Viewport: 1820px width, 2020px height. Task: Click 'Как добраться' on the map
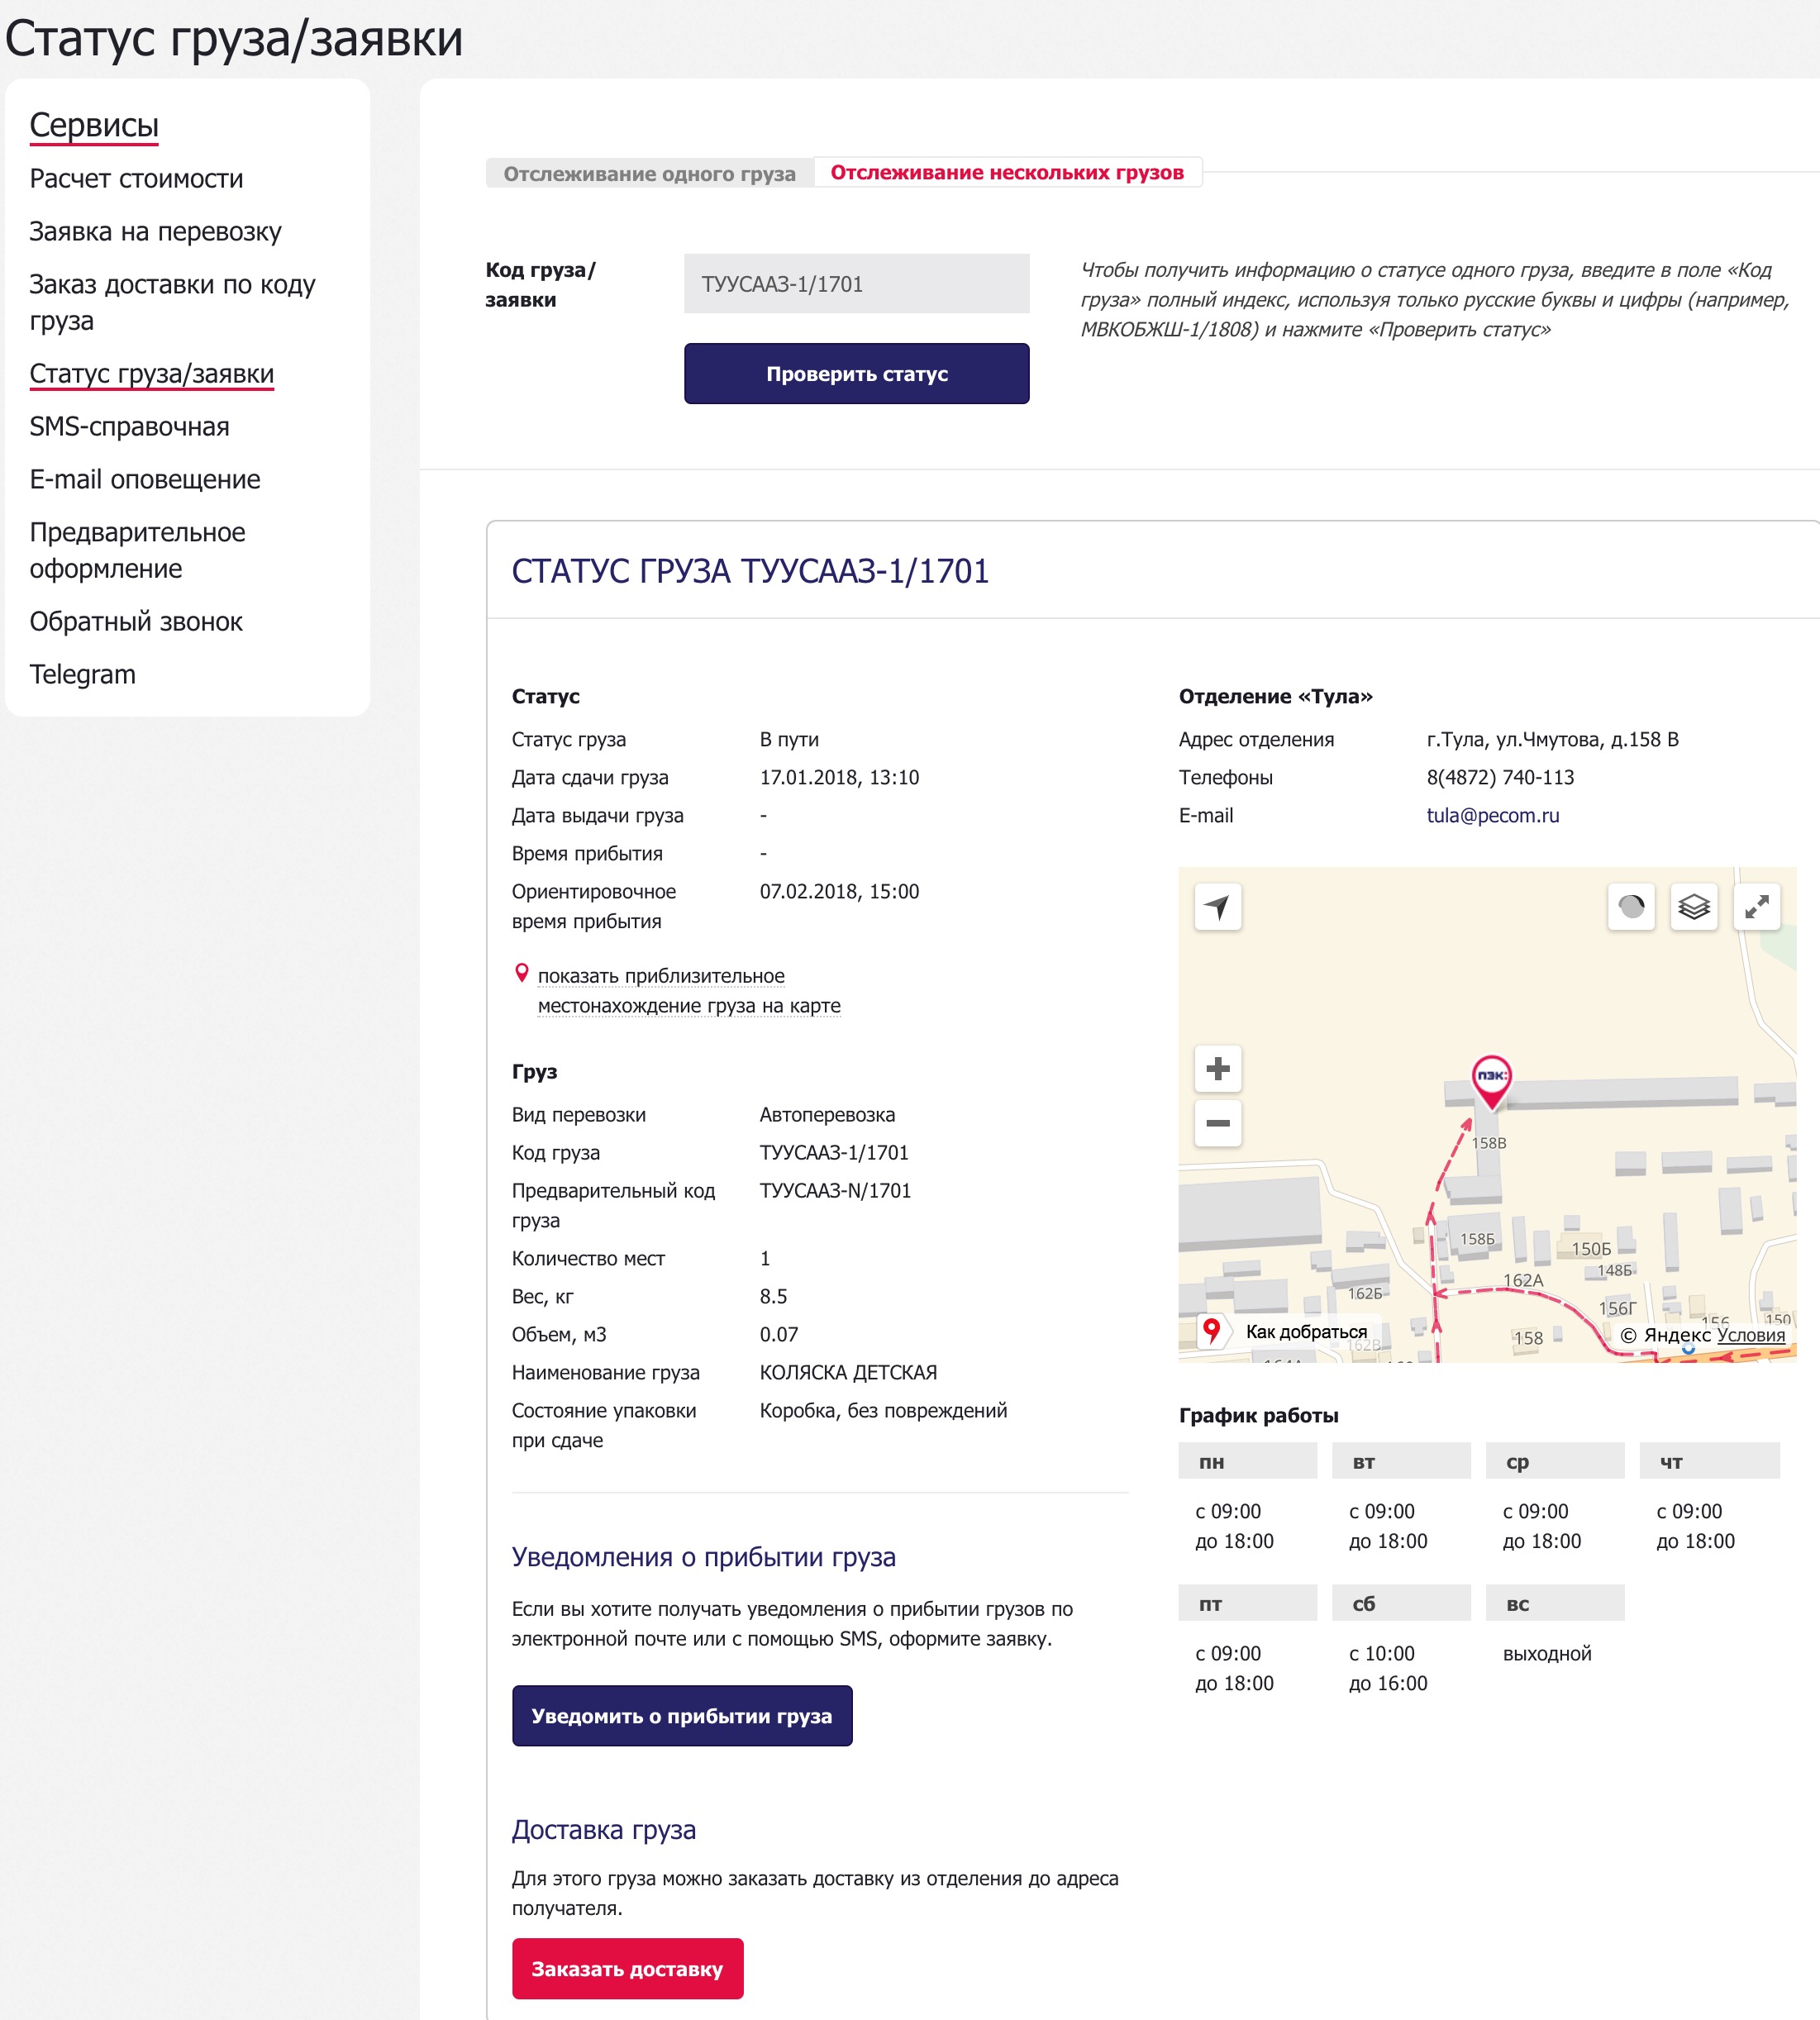click(1306, 1332)
